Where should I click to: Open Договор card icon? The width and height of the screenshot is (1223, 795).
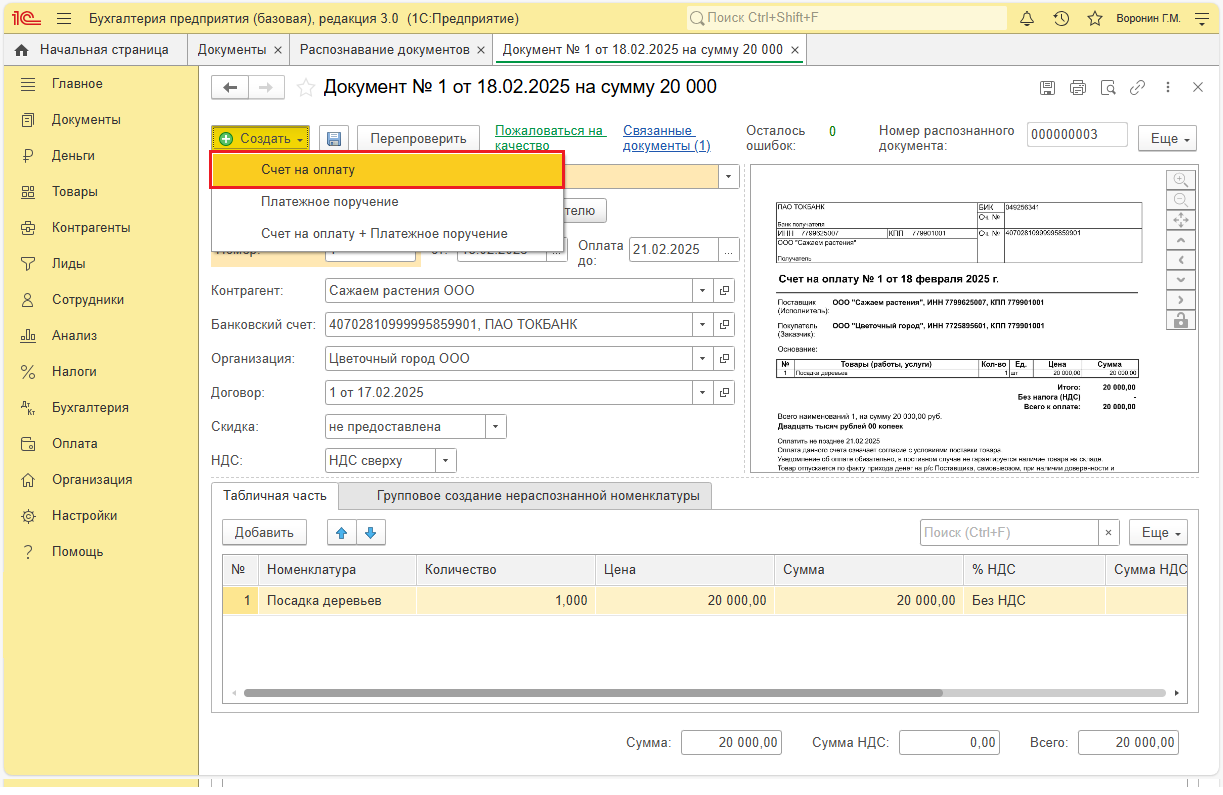click(724, 393)
